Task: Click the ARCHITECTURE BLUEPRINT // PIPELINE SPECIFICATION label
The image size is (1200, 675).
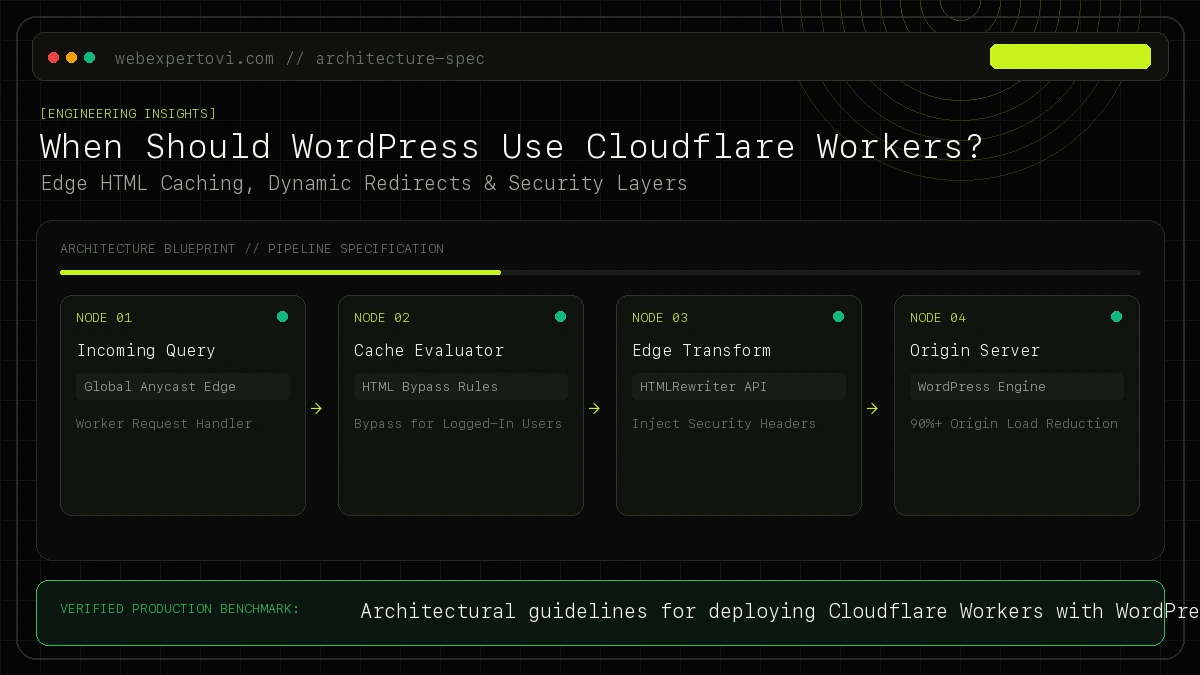Action: pyautogui.click(x=252, y=248)
